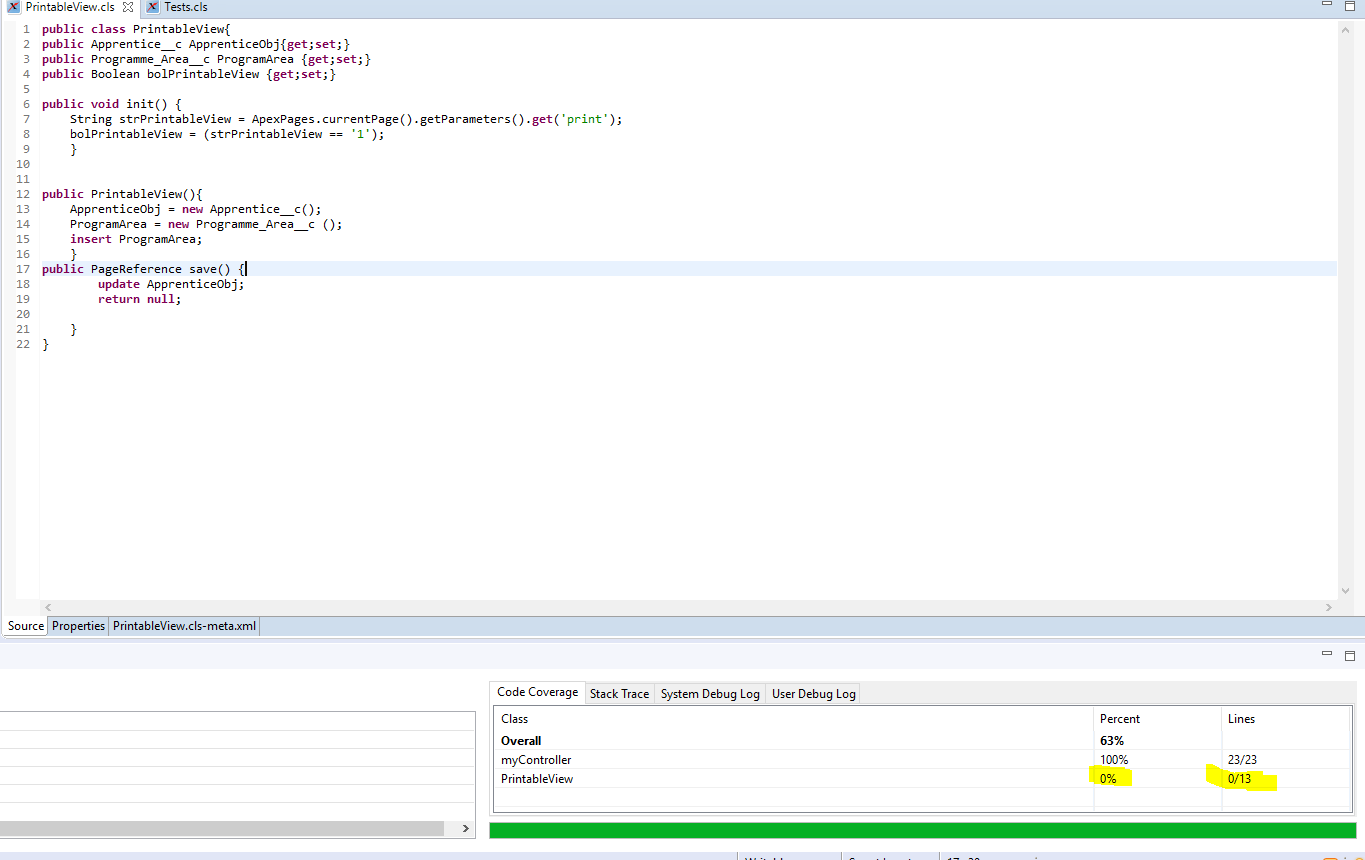Click line number 6 in the gutter

tap(26, 104)
